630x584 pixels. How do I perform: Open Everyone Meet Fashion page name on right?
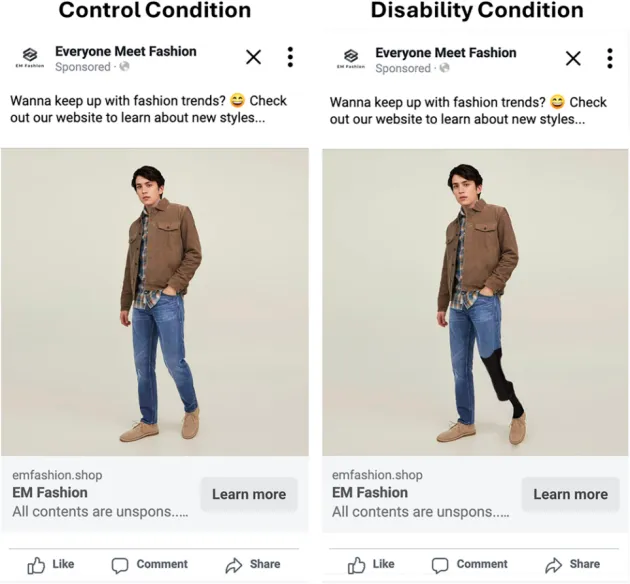[446, 53]
